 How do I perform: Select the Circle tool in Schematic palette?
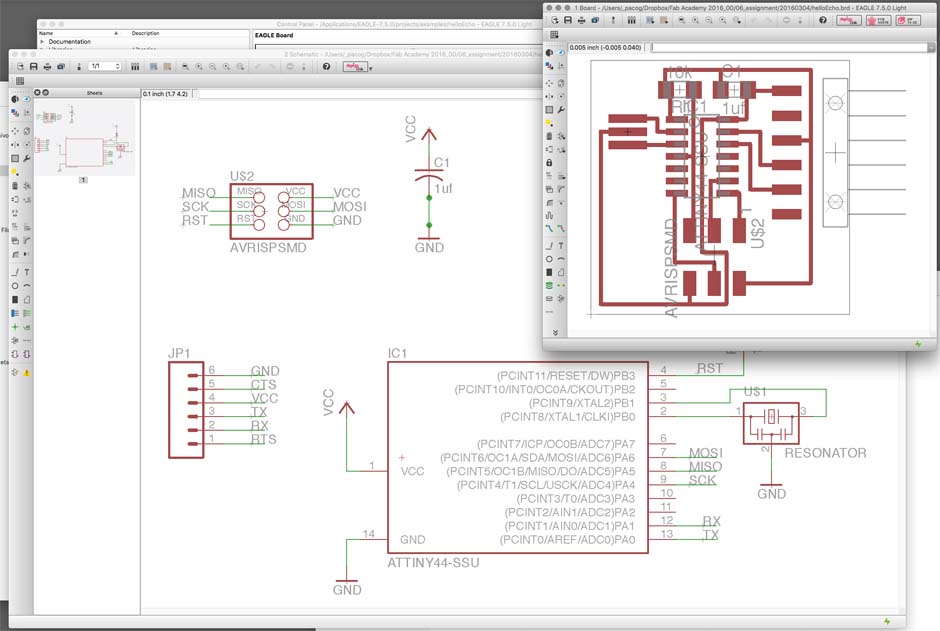point(16,286)
